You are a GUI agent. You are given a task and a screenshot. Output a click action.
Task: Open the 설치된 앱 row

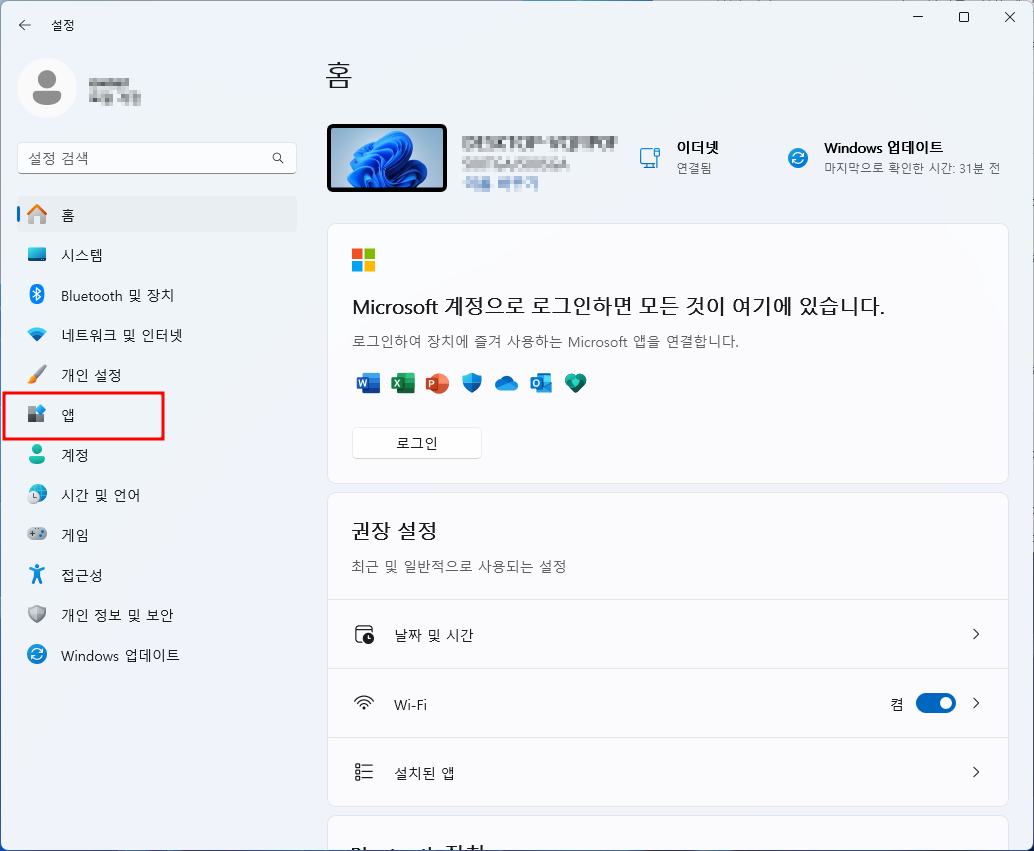pos(667,772)
